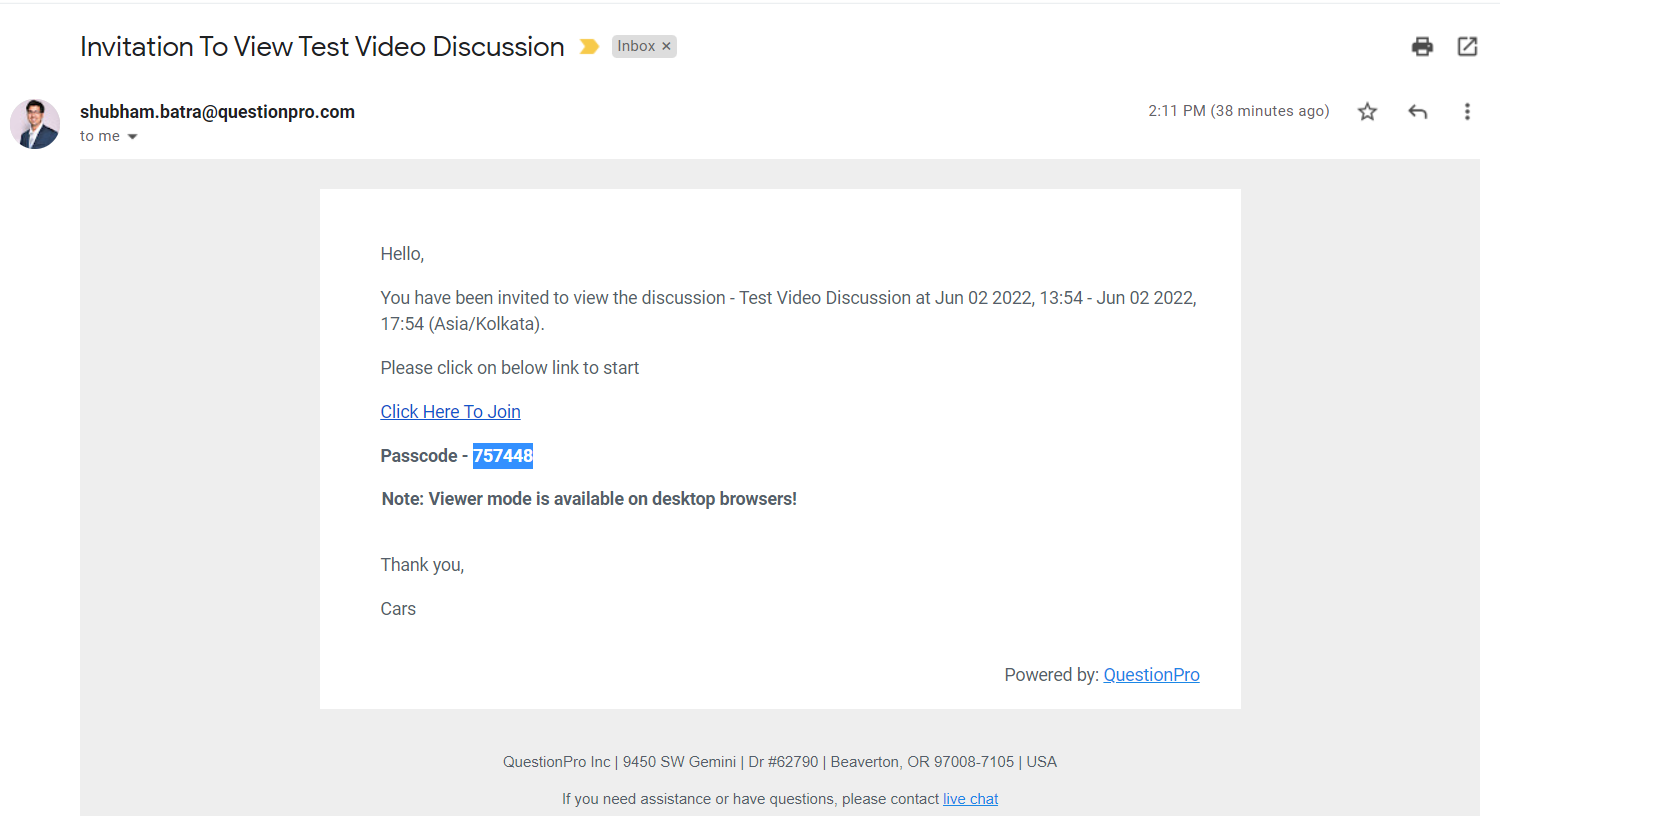Viewport: 1663px width, 816px height.
Task: Remove the Inbox label with its X
Action: click(x=666, y=47)
